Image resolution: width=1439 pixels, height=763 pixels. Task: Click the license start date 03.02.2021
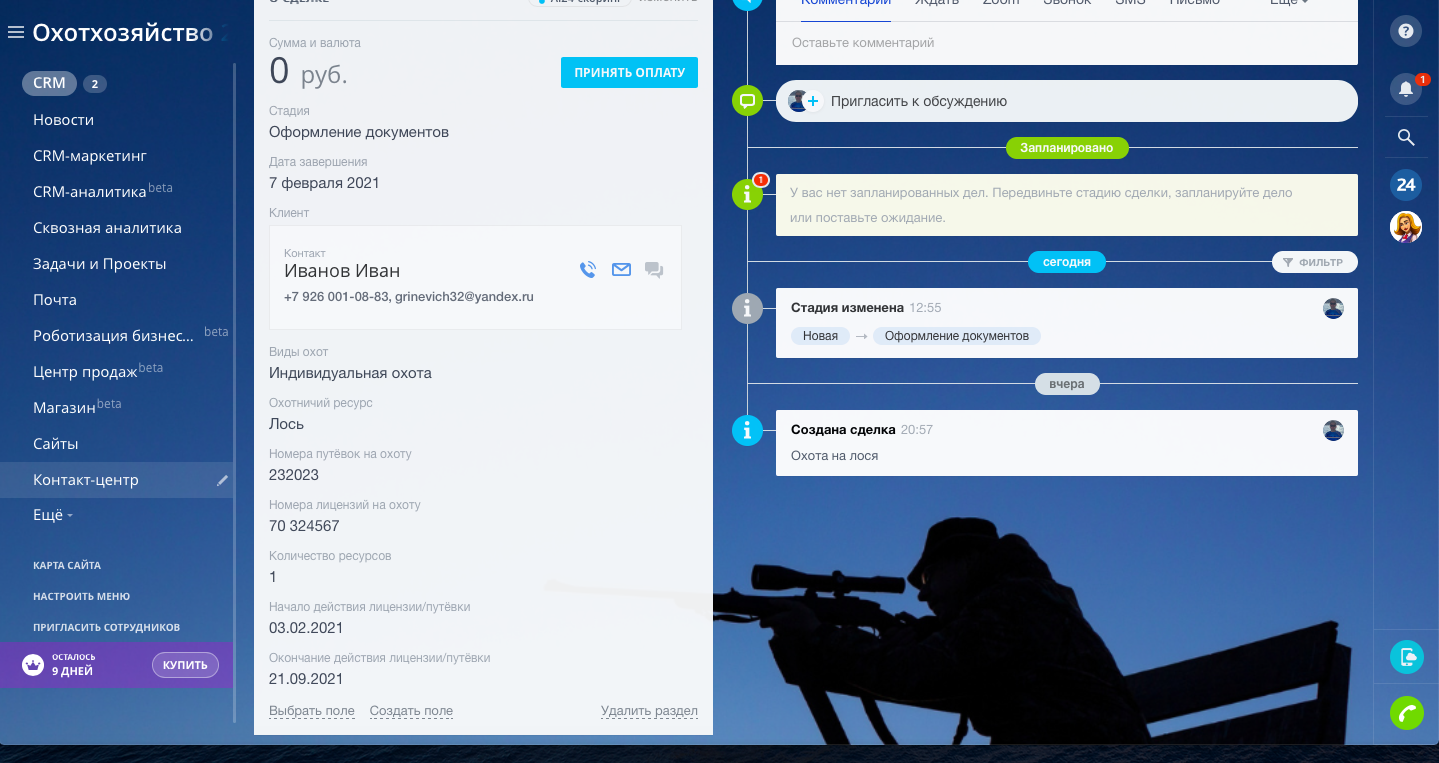(306, 628)
